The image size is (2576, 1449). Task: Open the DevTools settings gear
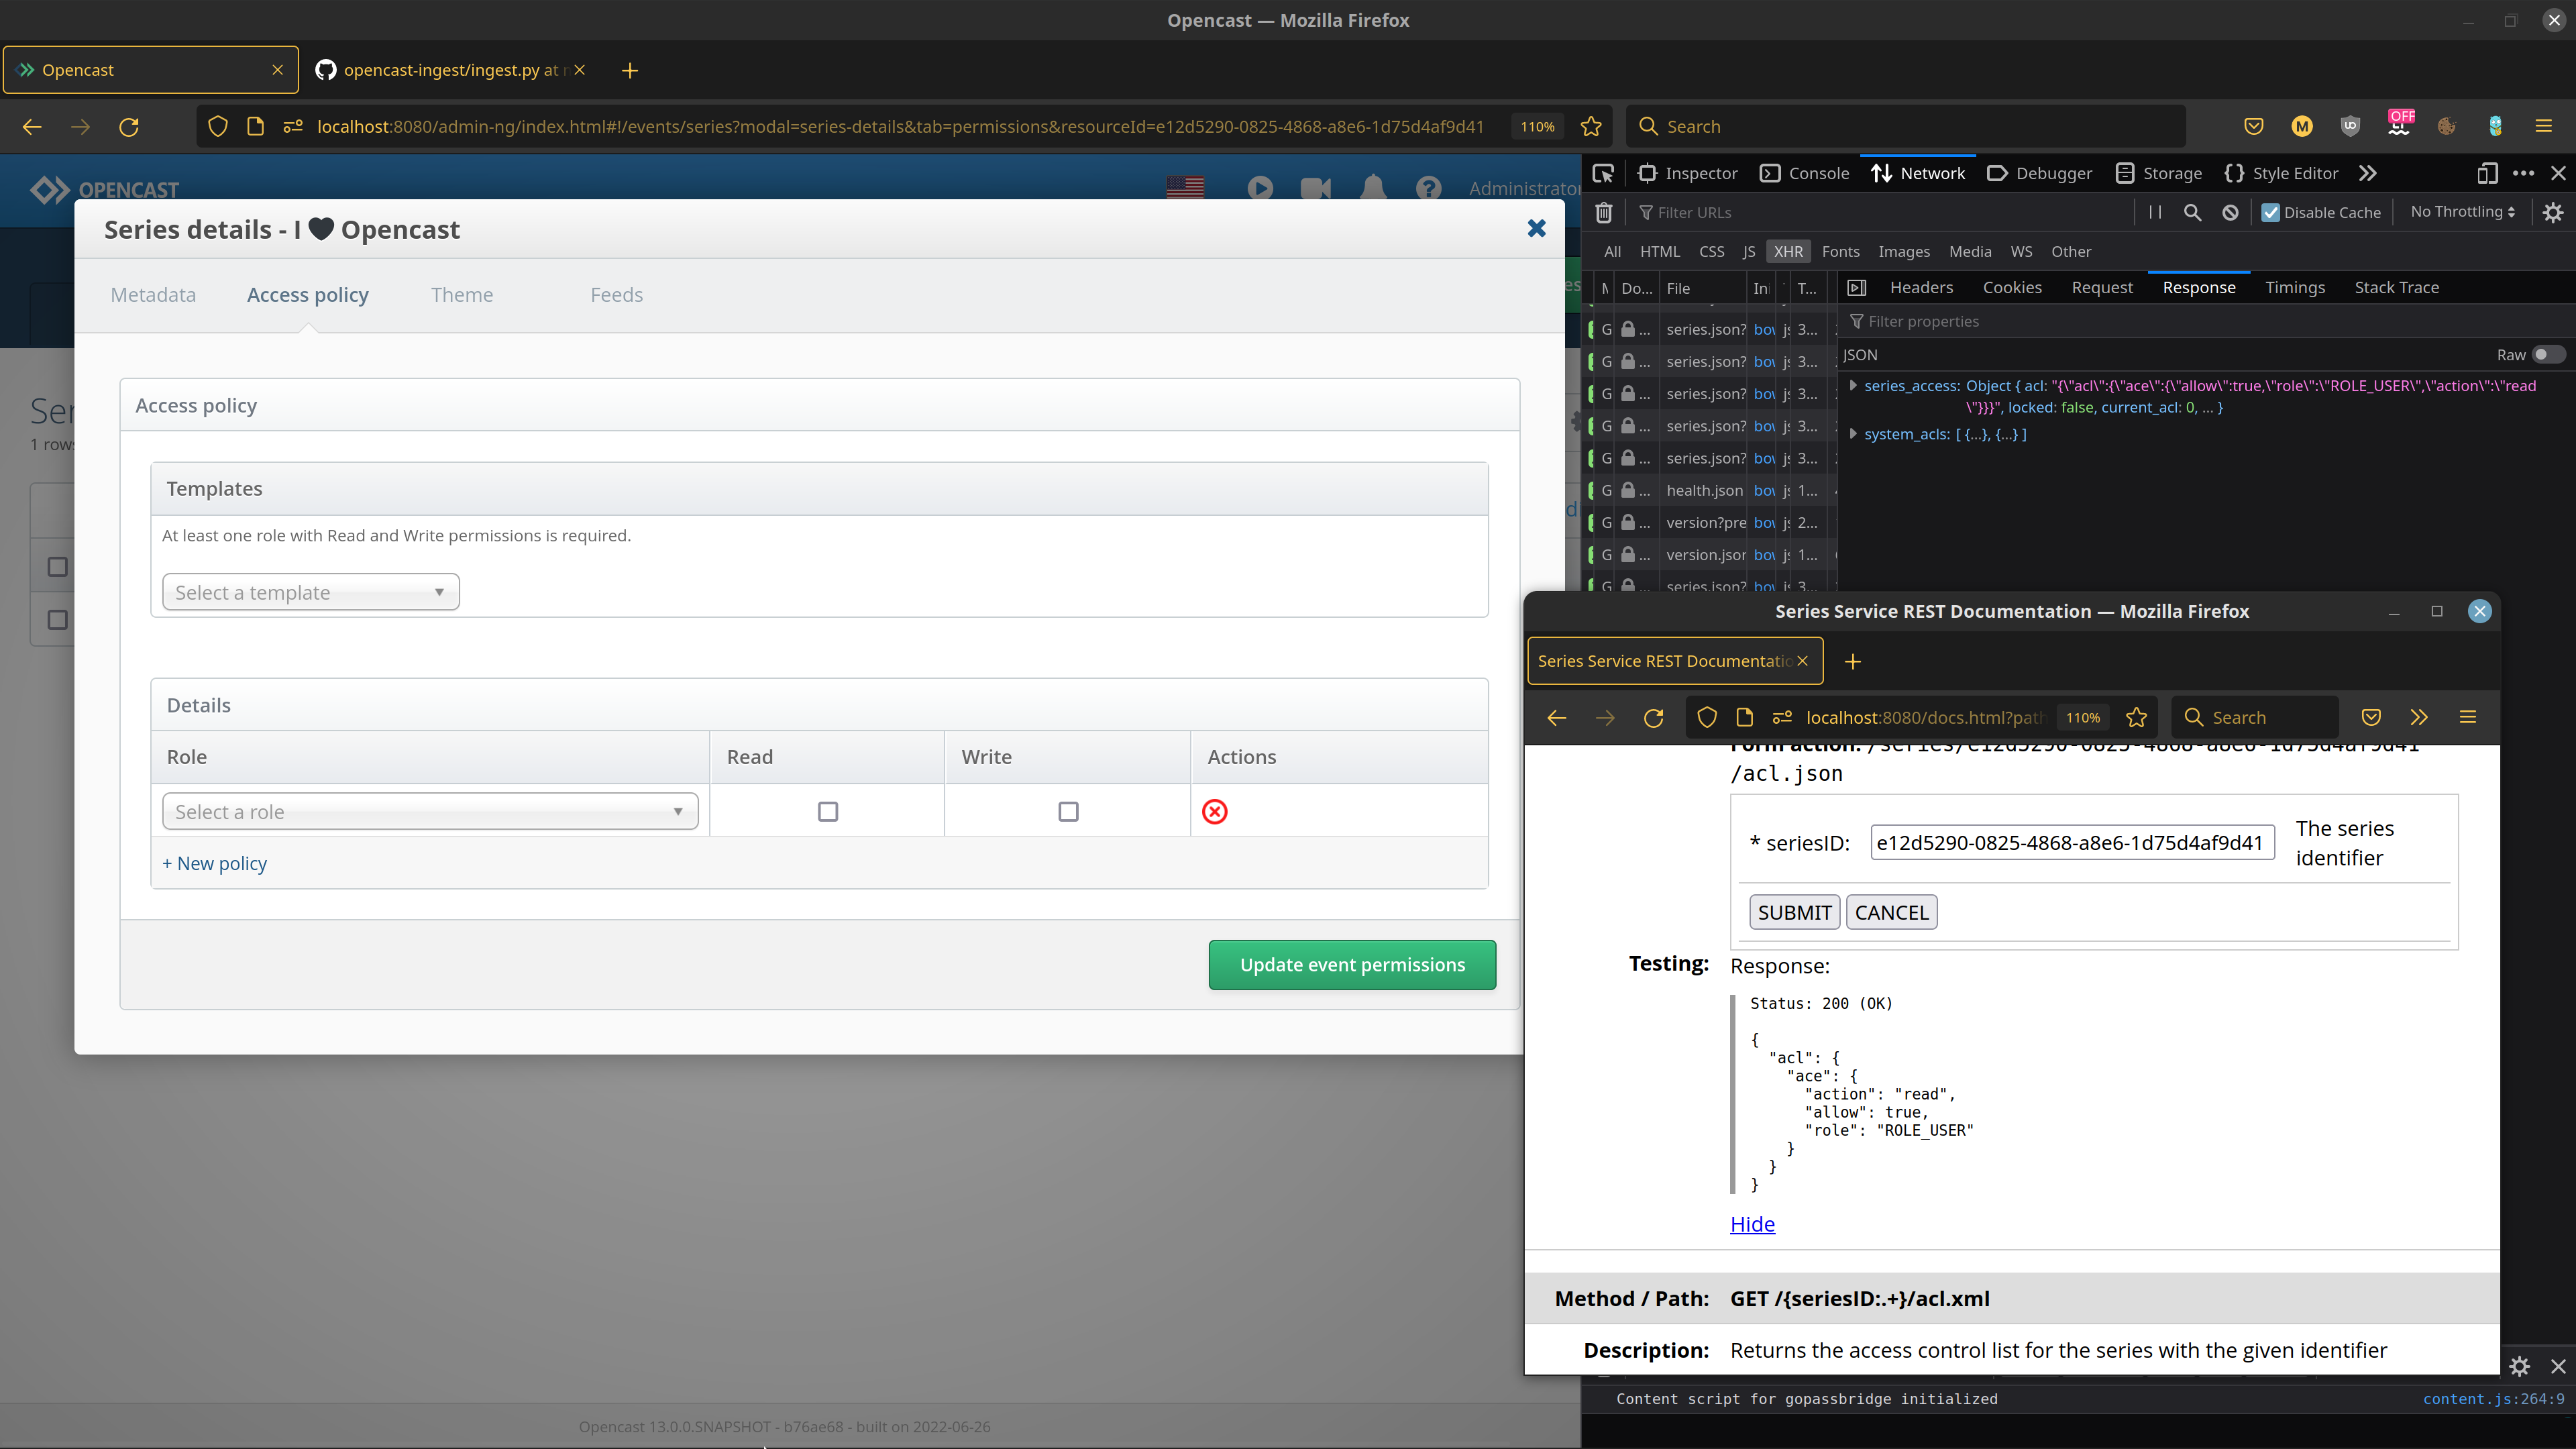tap(2553, 212)
